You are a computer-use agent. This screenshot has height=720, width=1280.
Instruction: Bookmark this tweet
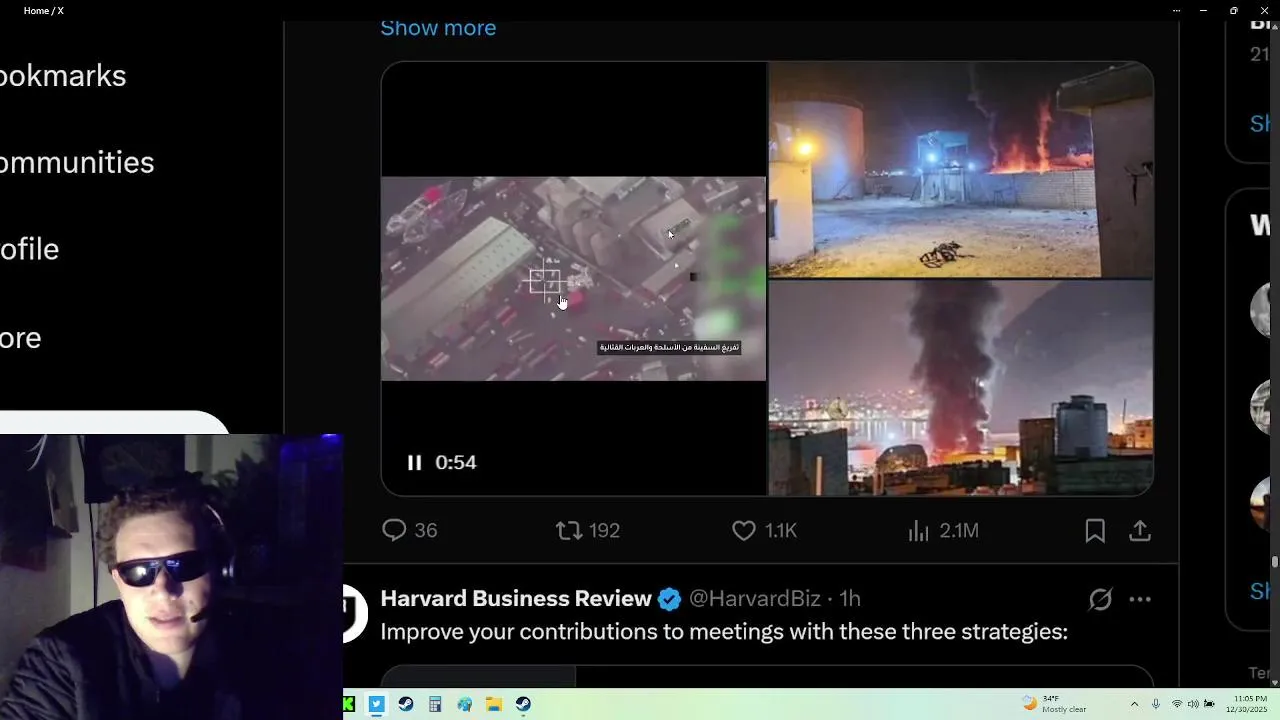pos(1095,531)
